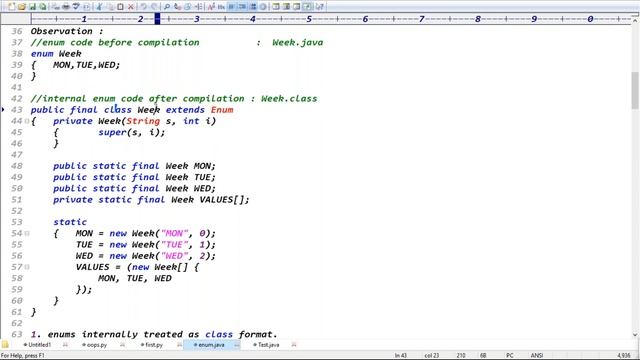The height and width of the screenshot is (360, 640).
Task: Open the Set Font icon with red A
Action: [211, 7]
